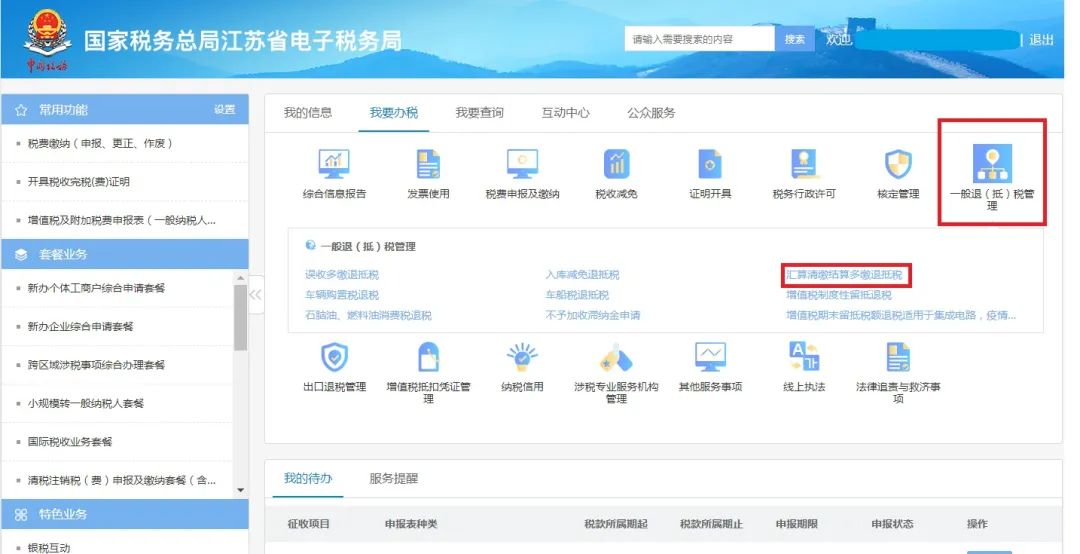The image size is (1080, 554).
Task: Open 其他服务事项 icon
Action: coord(710,358)
